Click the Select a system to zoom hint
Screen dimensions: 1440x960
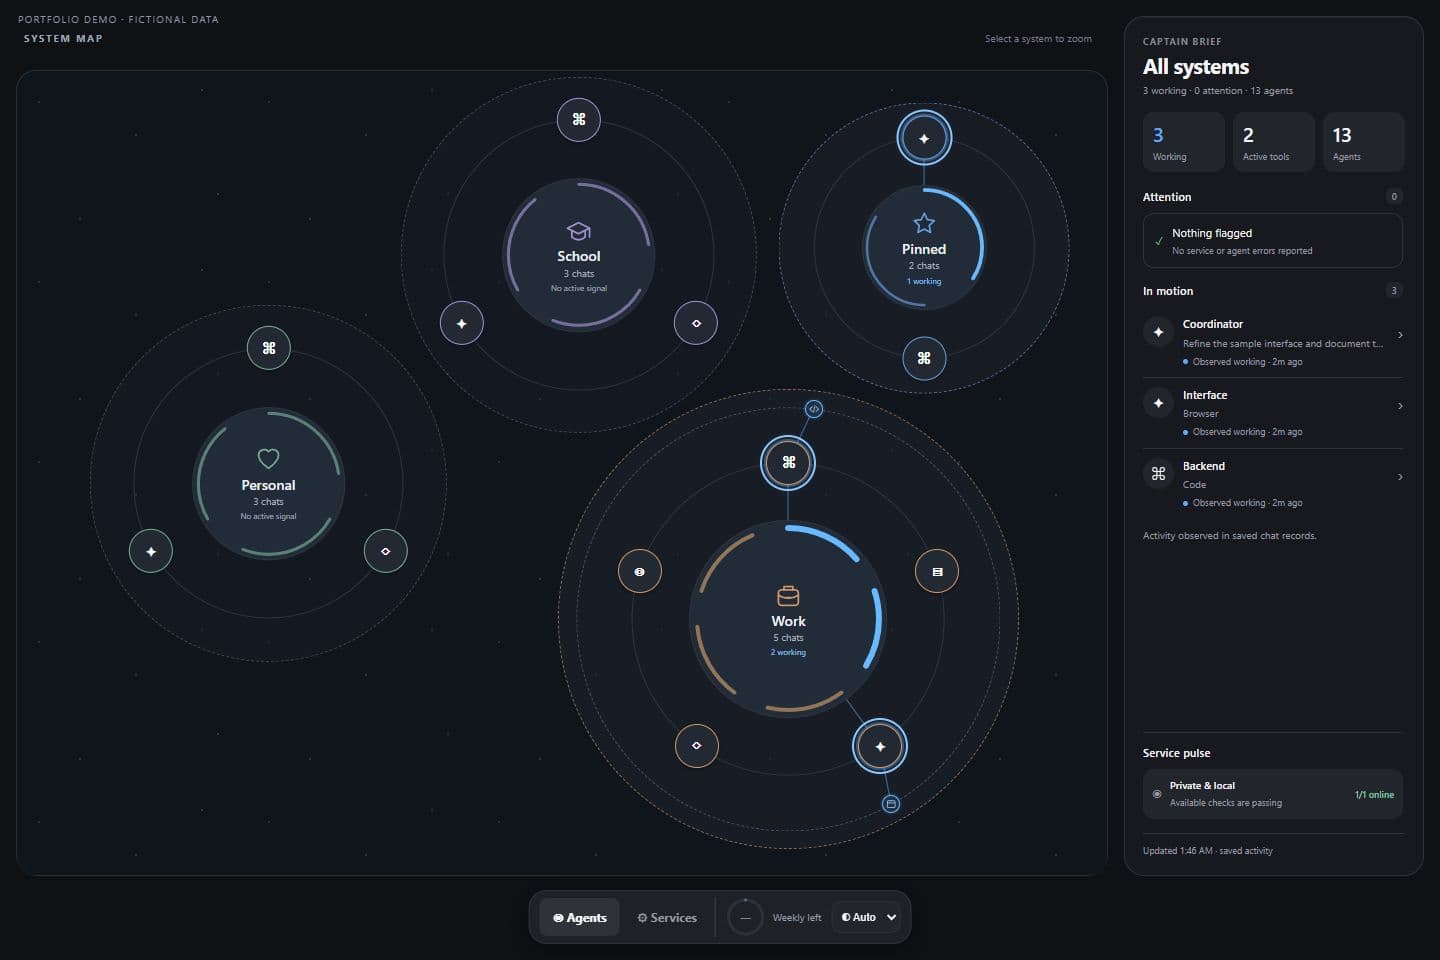(x=1038, y=39)
